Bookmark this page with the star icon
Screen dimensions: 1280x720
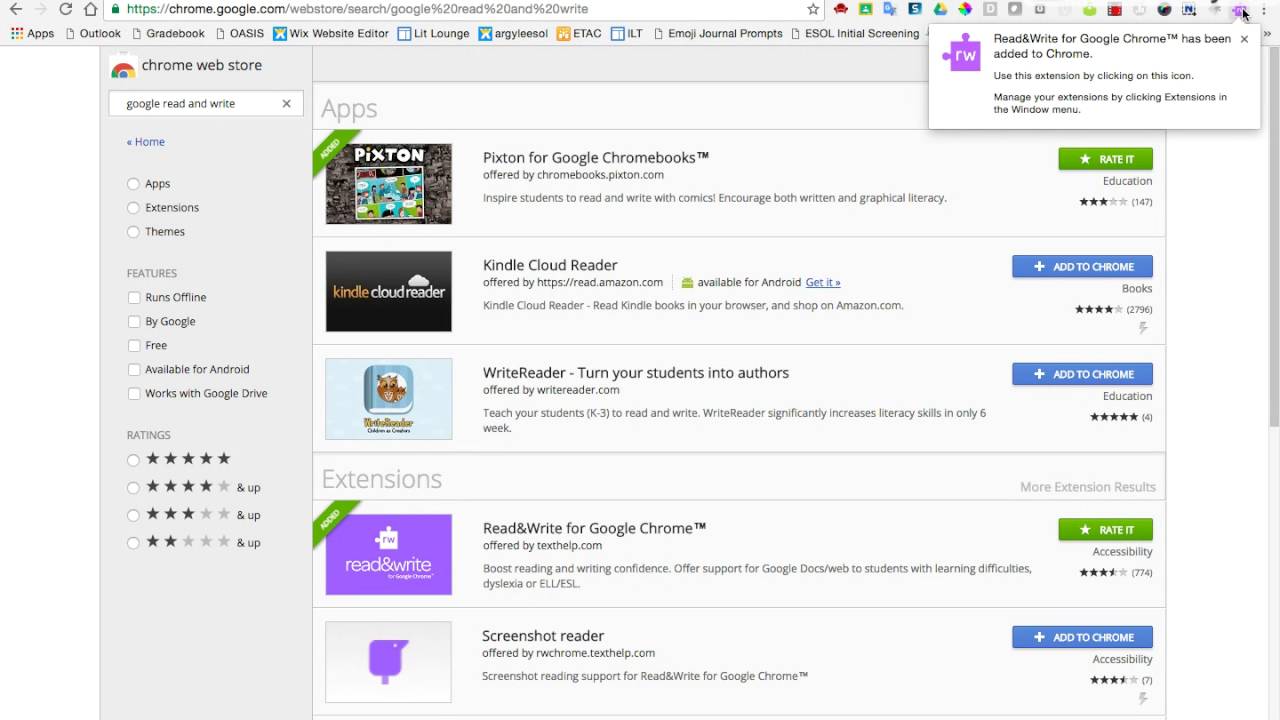813,9
